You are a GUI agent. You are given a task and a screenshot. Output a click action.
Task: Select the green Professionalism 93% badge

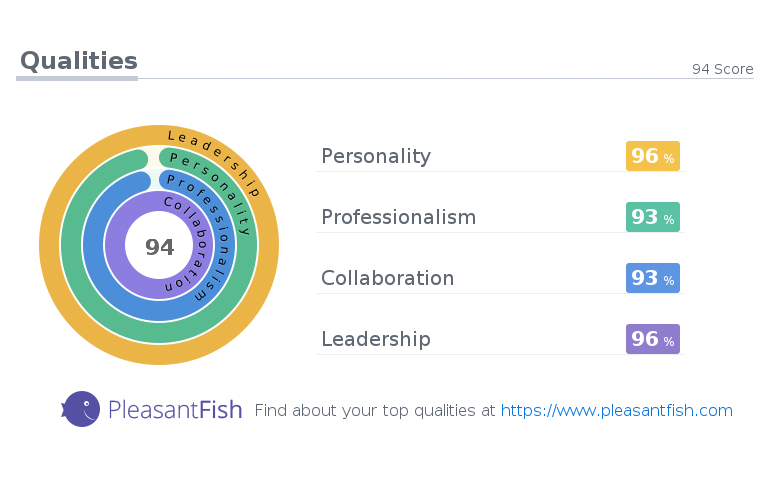point(653,217)
